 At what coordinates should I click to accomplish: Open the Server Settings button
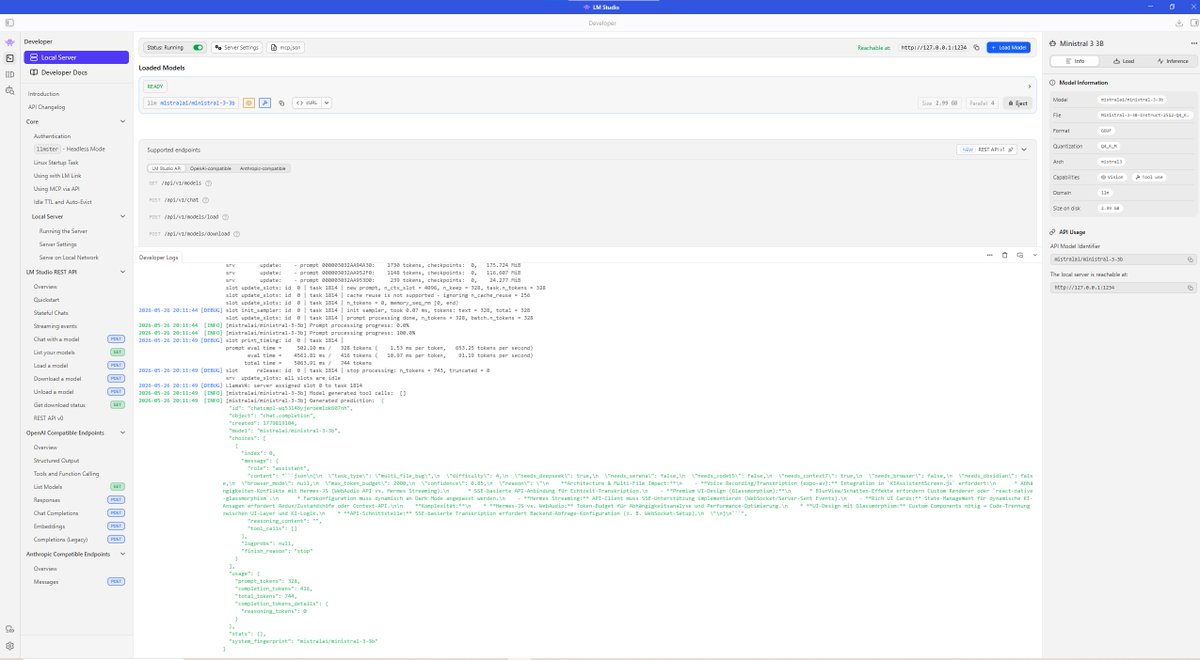click(236, 47)
